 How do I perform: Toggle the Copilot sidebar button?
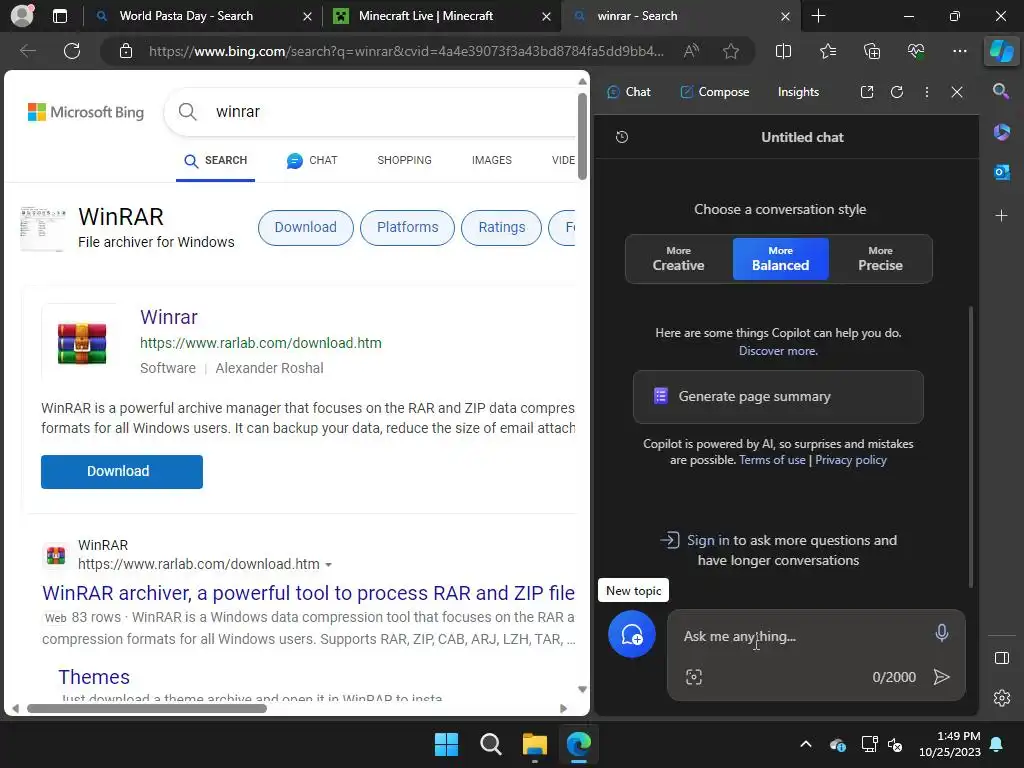tap(1001, 51)
